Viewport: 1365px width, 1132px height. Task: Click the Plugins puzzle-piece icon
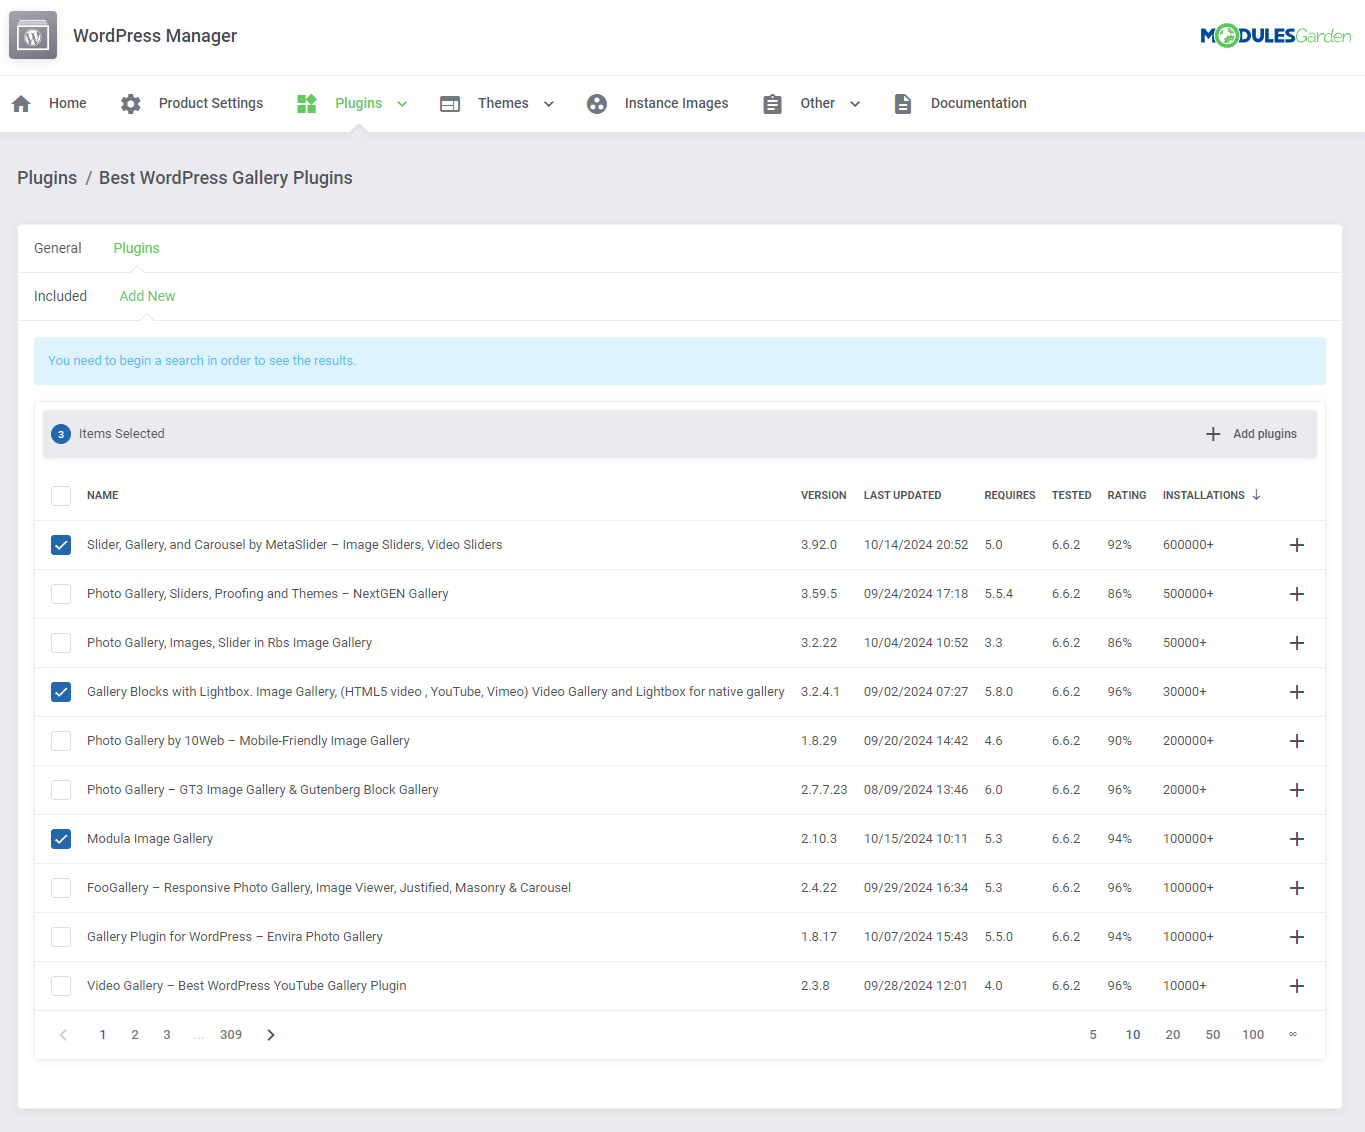point(306,103)
